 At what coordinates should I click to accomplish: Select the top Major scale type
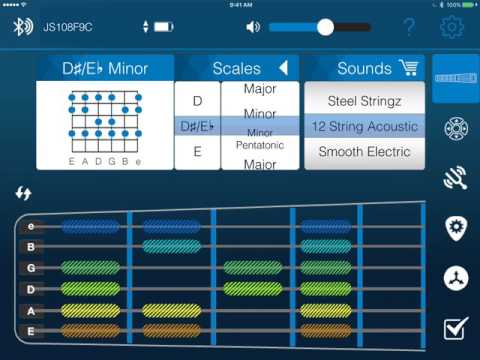[x=260, y=89]
